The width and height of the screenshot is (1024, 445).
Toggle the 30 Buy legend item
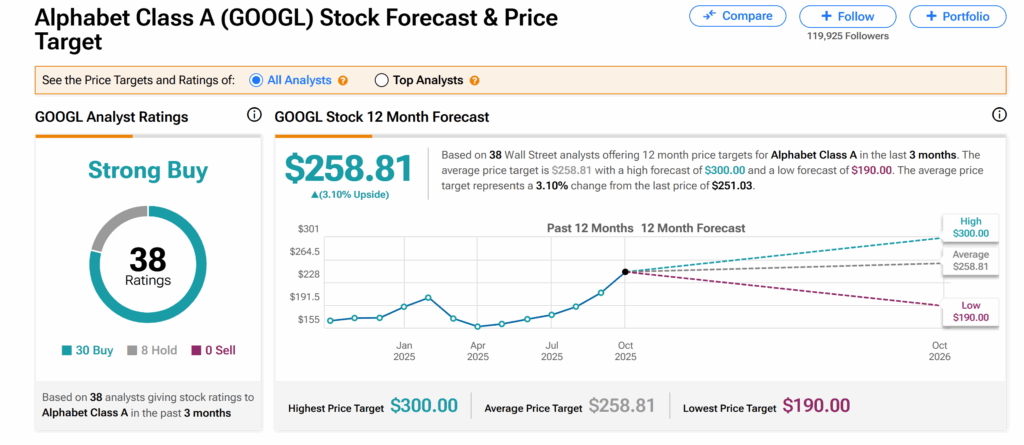[x=89, y=350]
